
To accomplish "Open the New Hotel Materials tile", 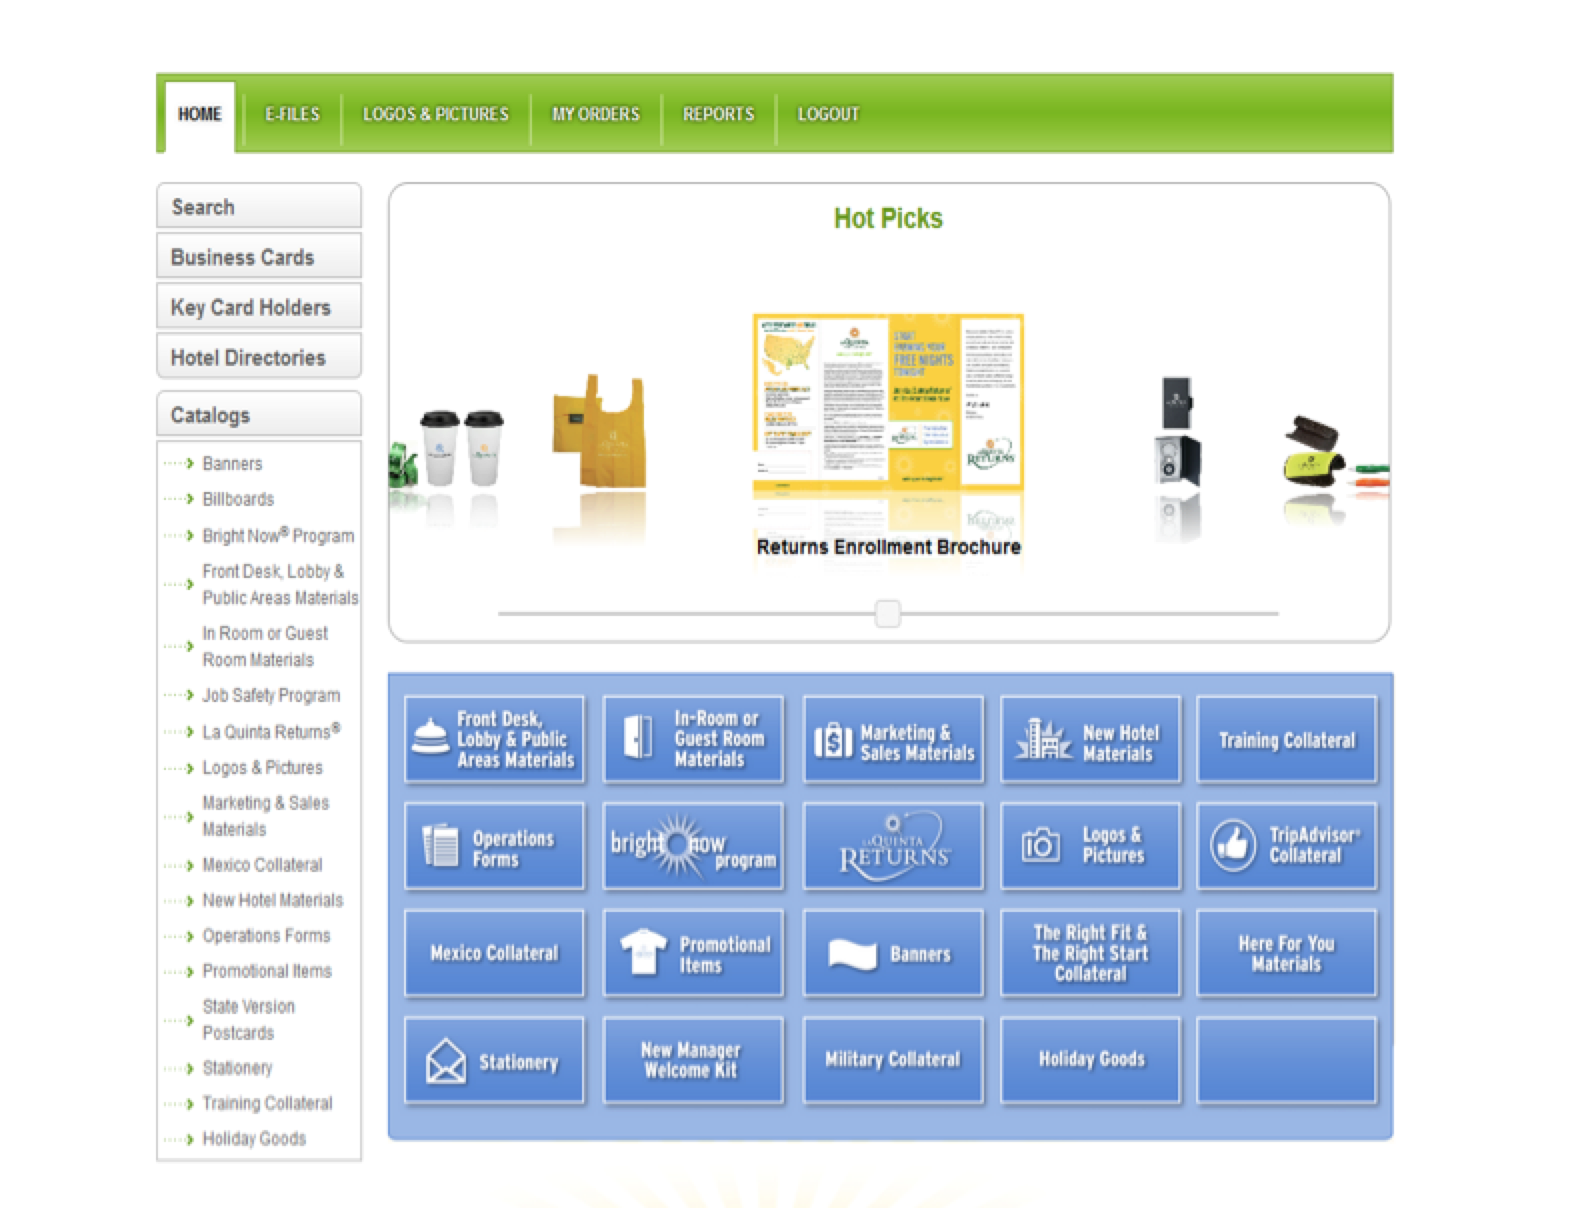I will point(1090,739).
